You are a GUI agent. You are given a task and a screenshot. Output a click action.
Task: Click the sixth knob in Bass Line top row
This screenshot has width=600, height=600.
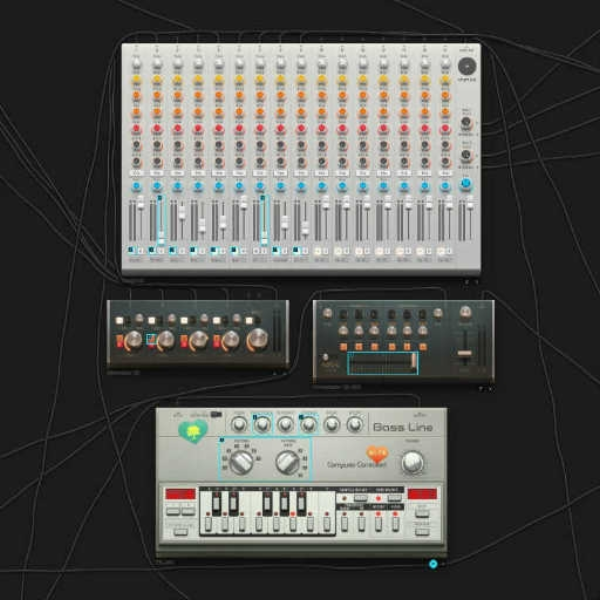click(355, 425)
